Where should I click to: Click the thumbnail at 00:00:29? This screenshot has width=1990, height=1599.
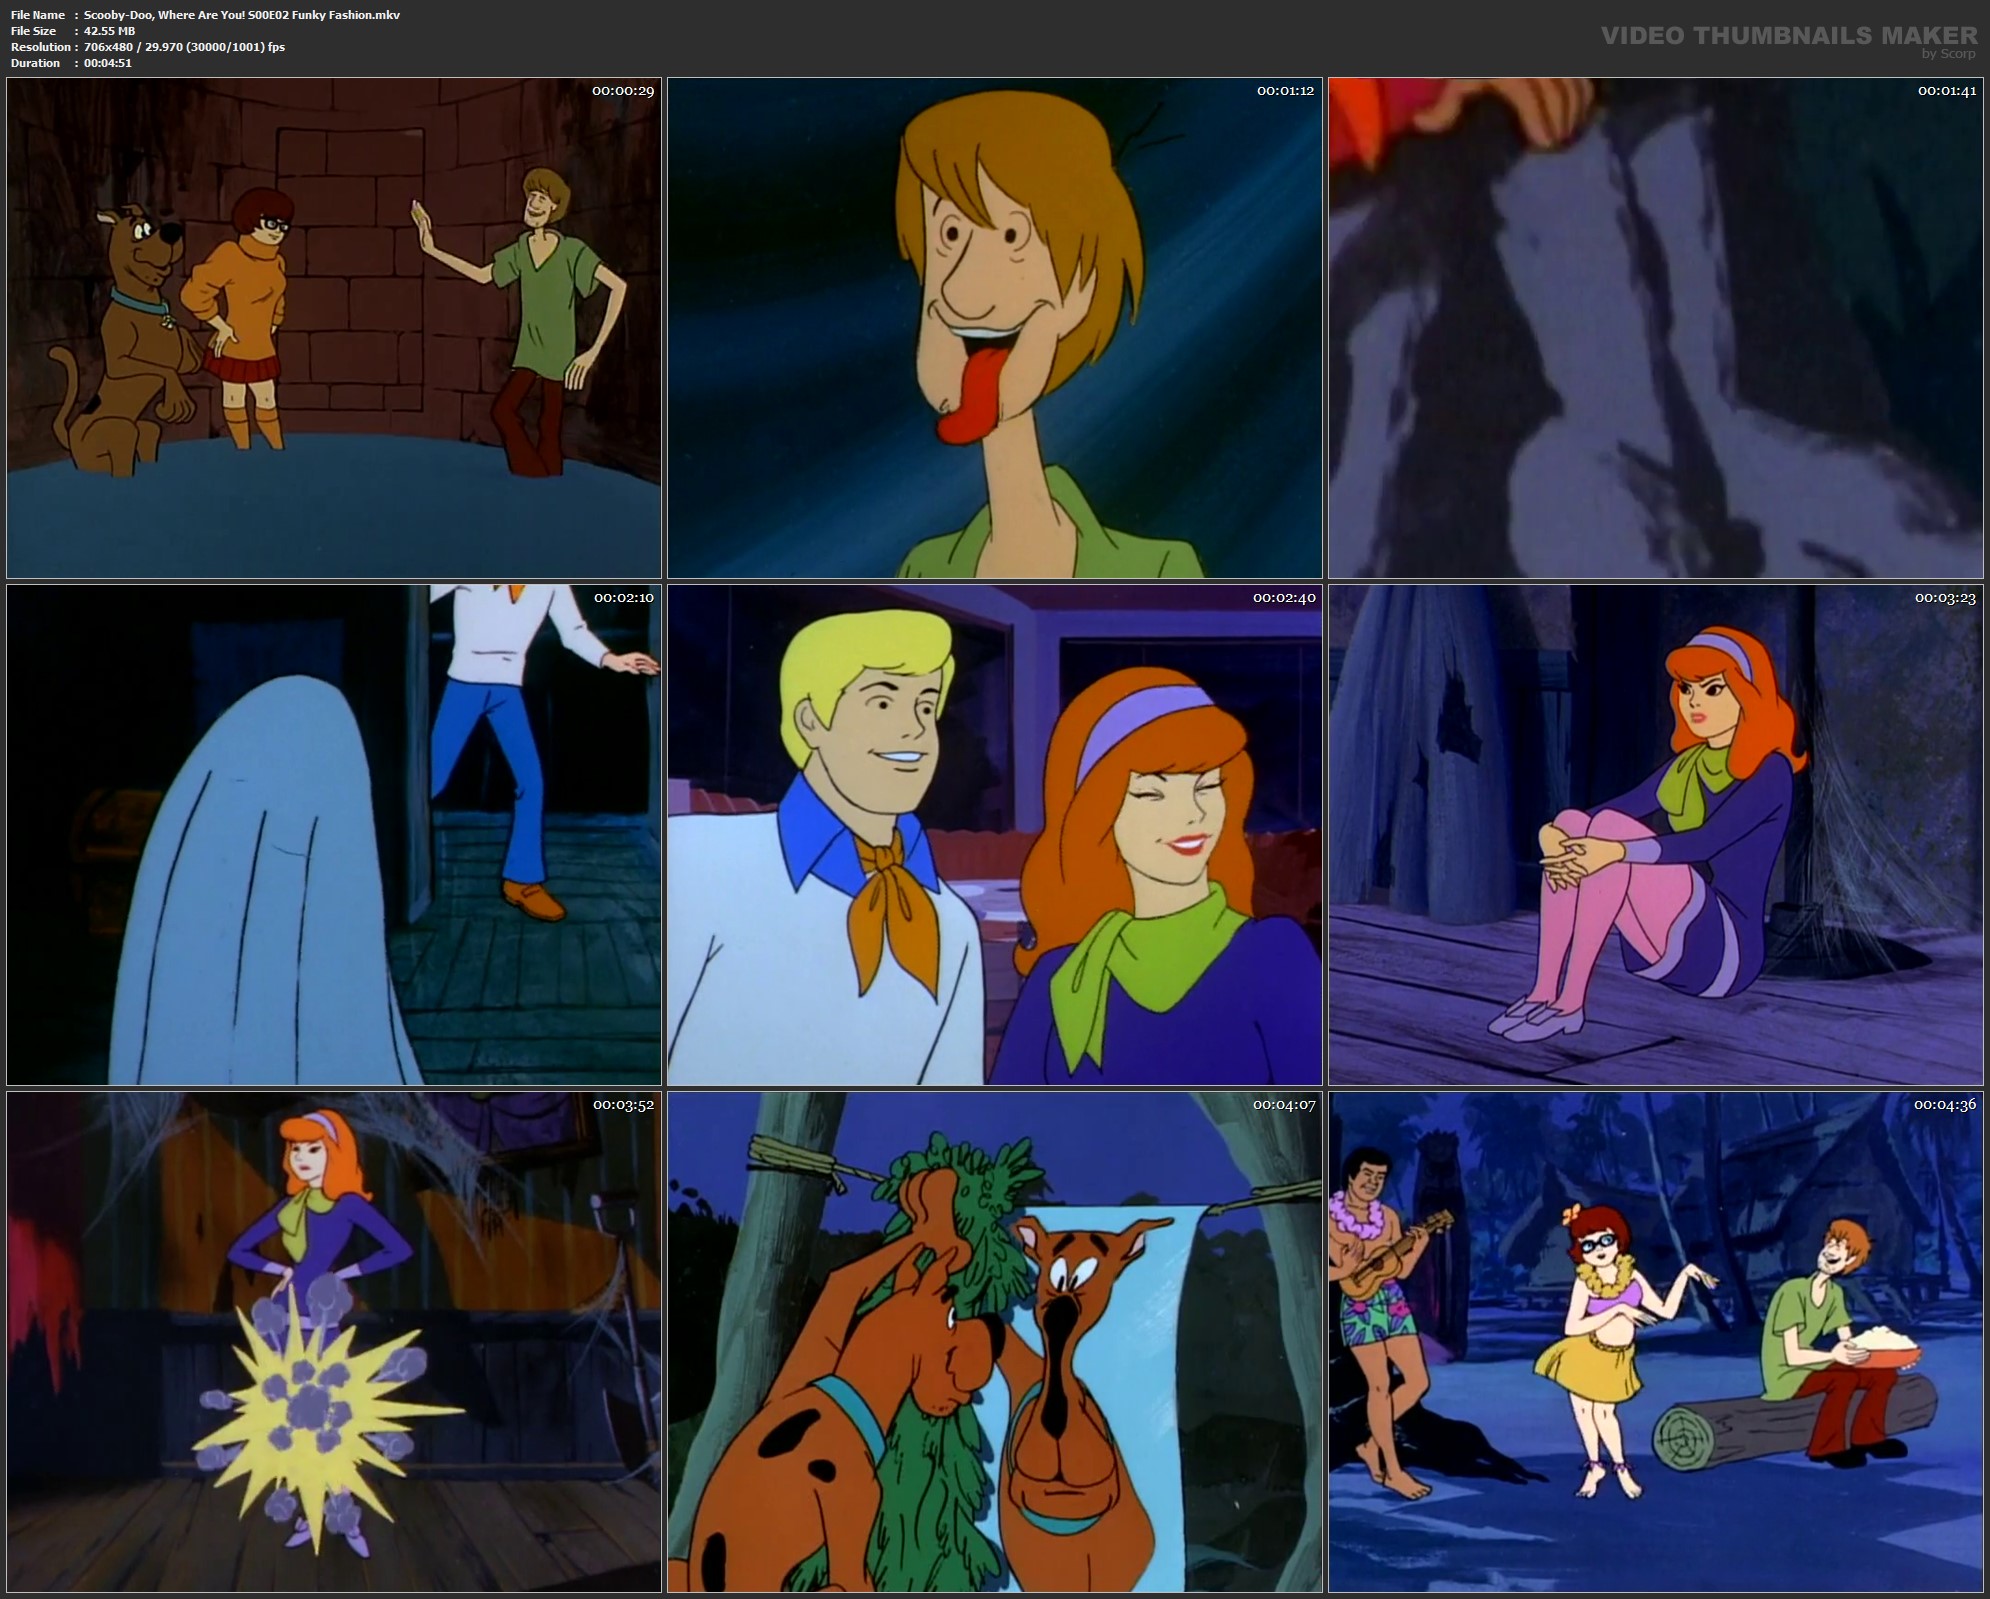click(333, 328)
